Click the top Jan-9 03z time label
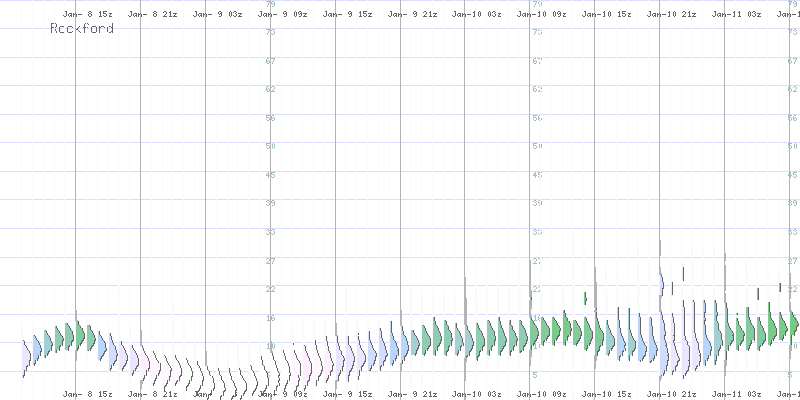The image size is (800, 400). 217,16
